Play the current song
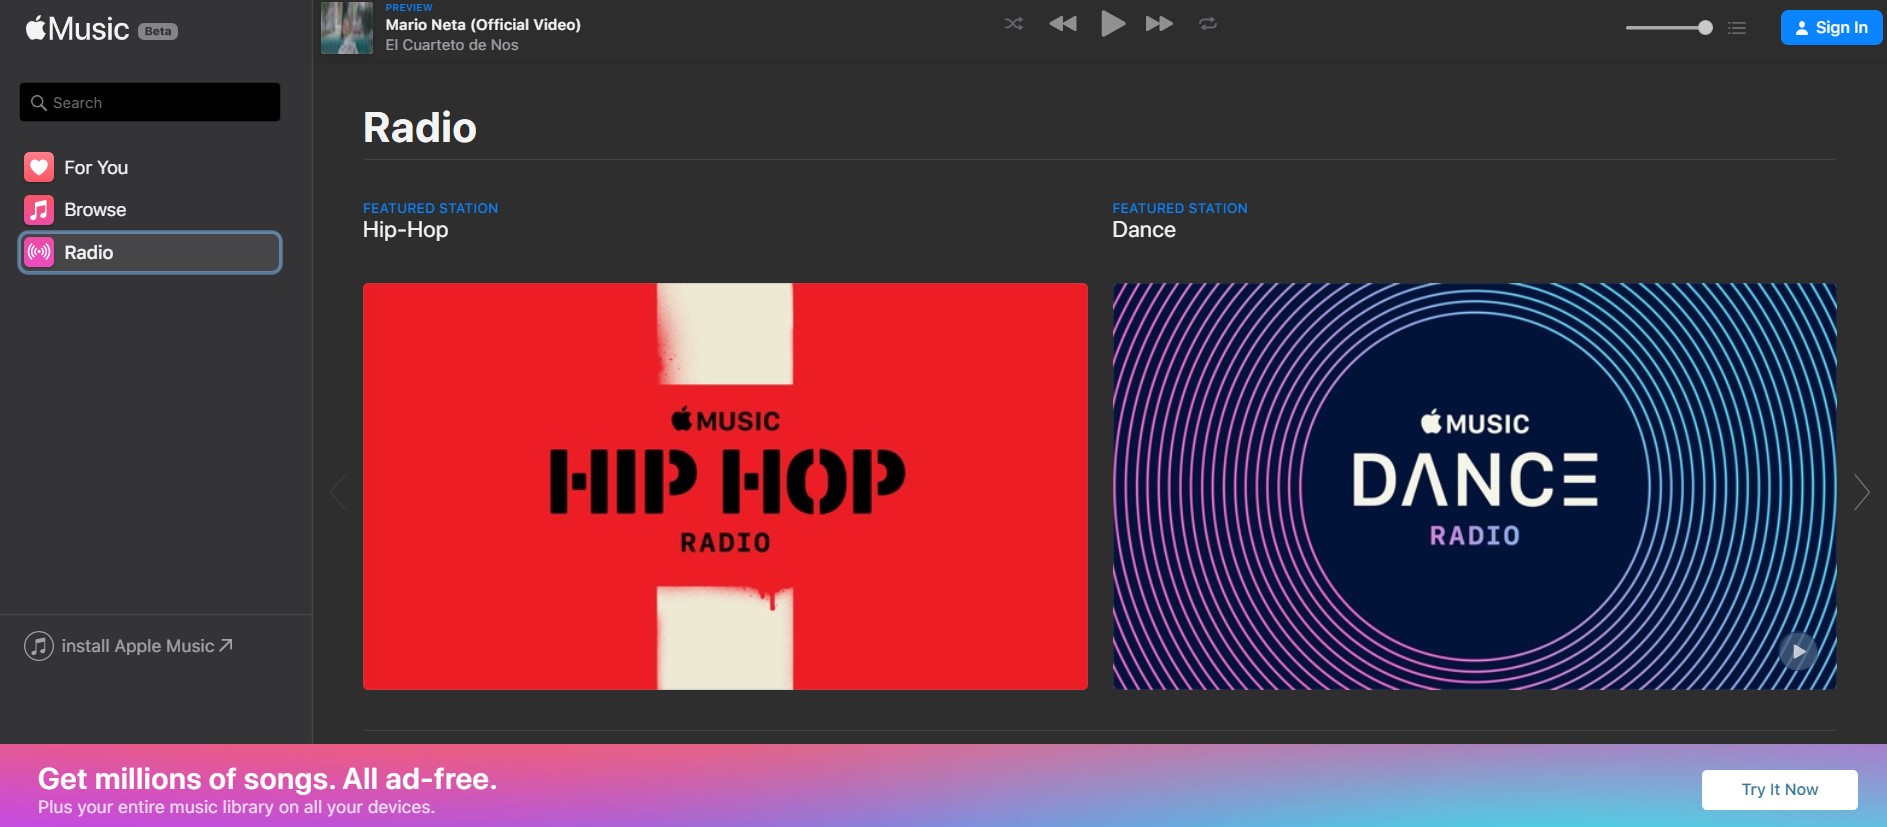Image resolution: width=1887 pixels, height=827 pixels. point(1113,23)
